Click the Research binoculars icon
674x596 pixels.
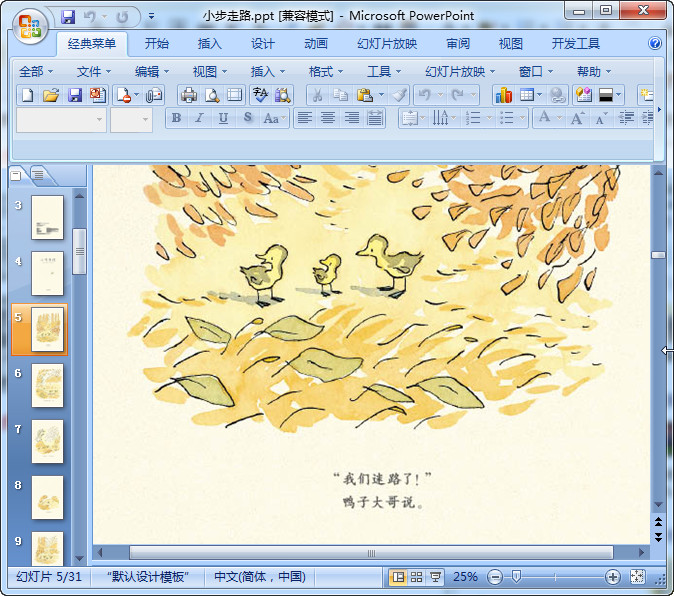(x=283, y=95)
